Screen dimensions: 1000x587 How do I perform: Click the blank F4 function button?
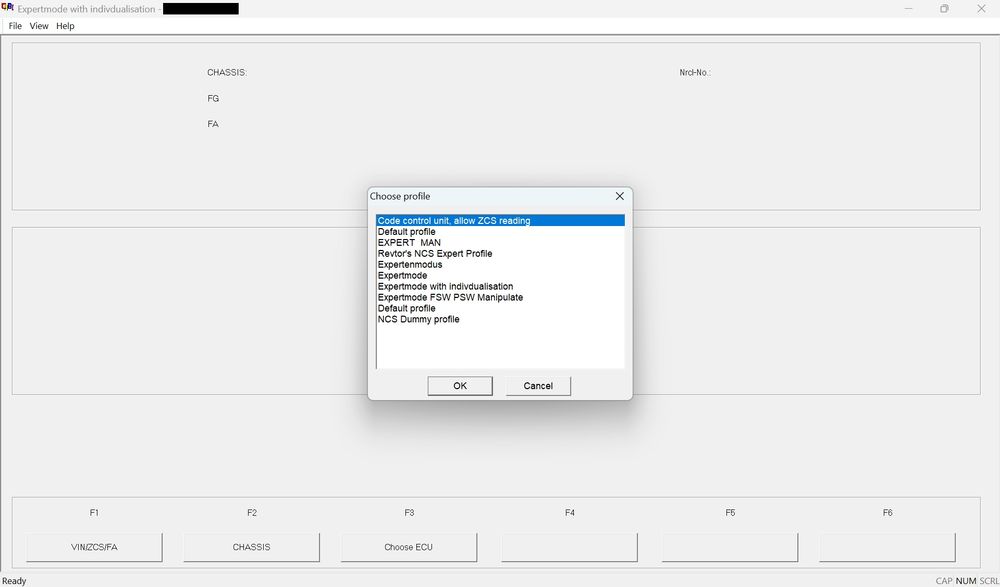pos(570,547)
